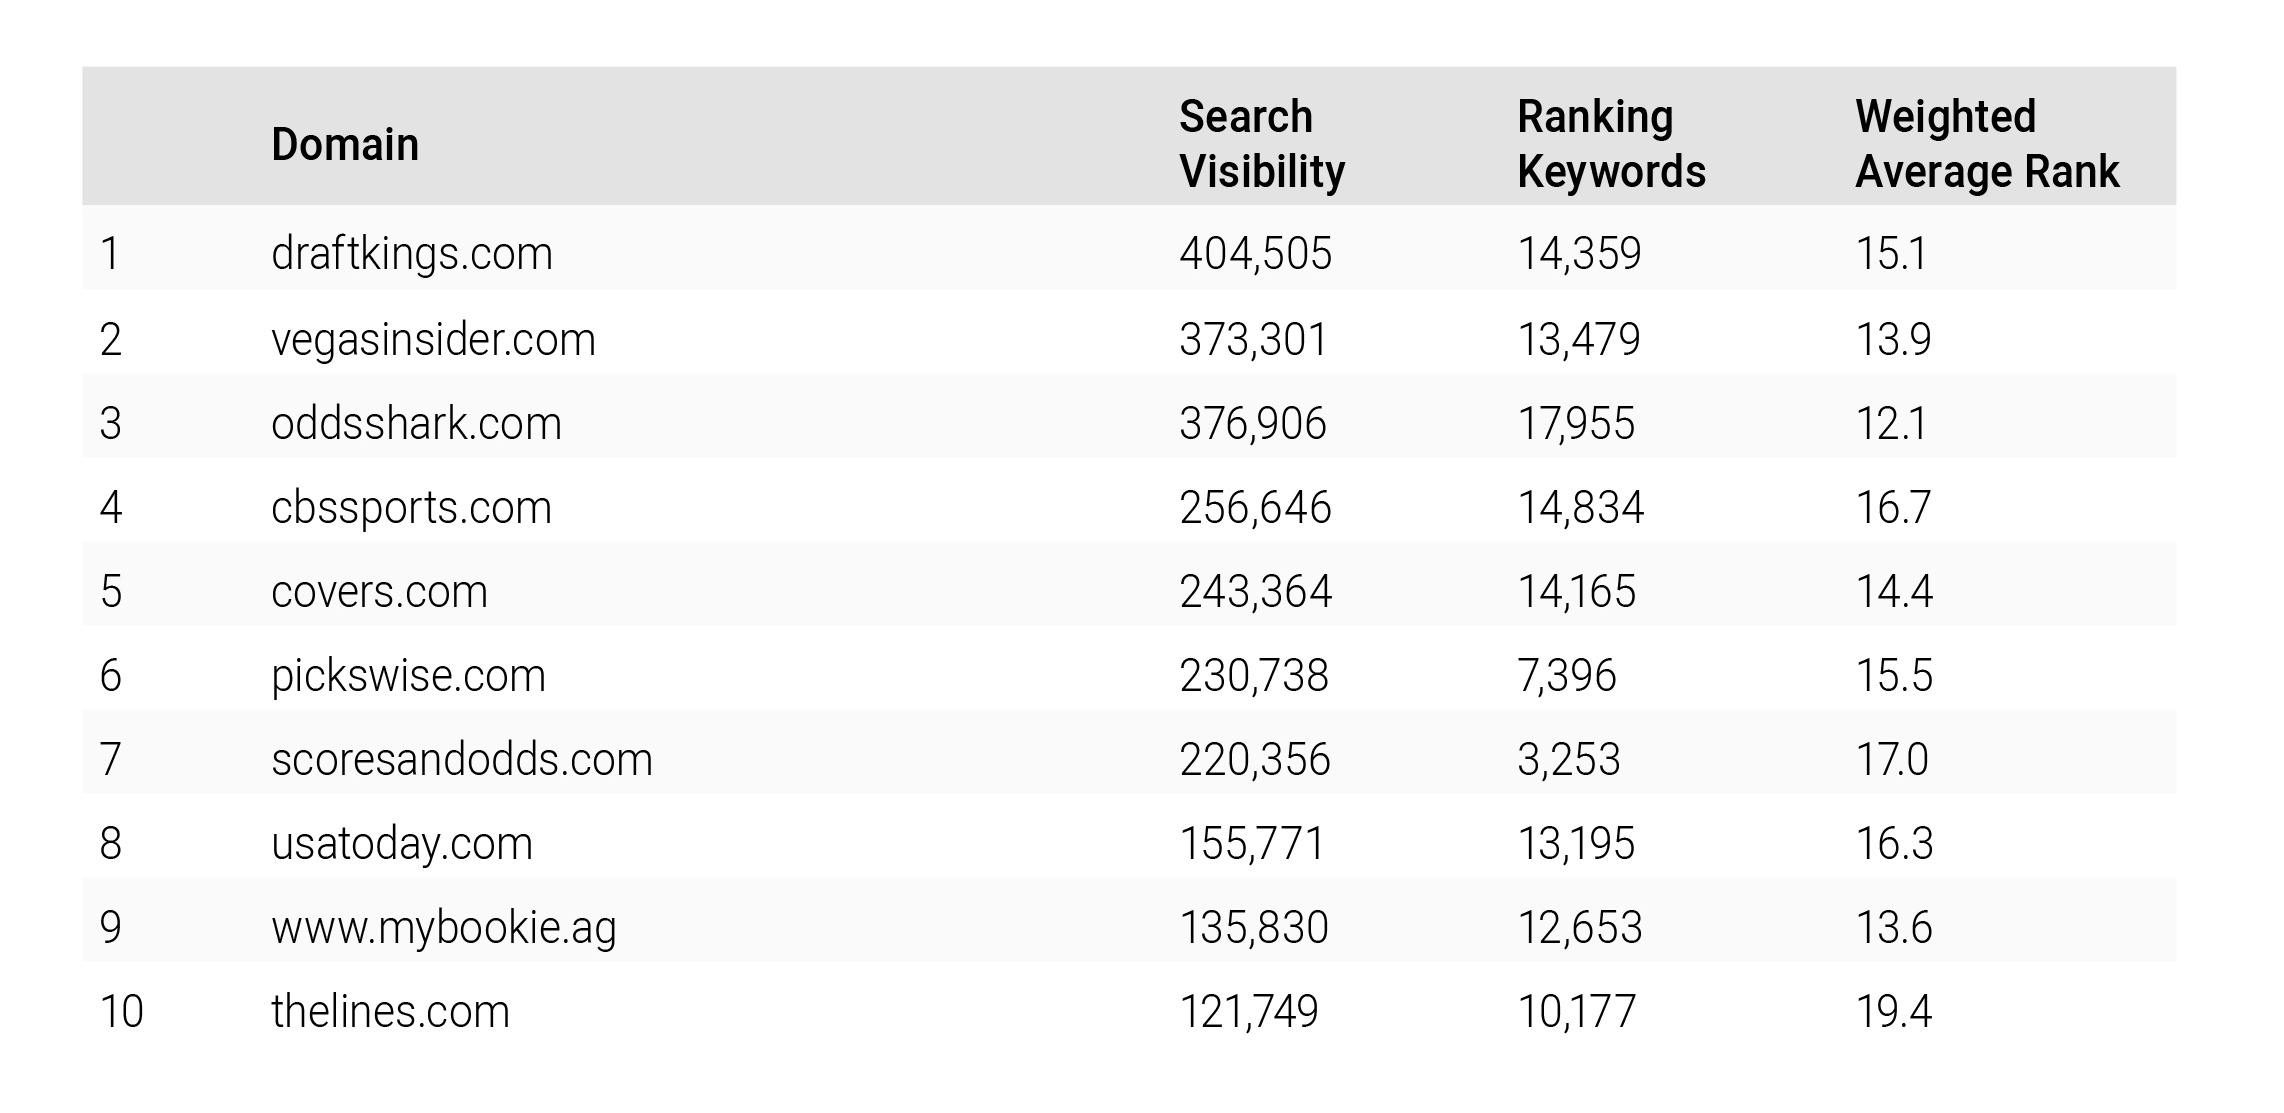Select the Search Visibility column header

(1262, 144)
